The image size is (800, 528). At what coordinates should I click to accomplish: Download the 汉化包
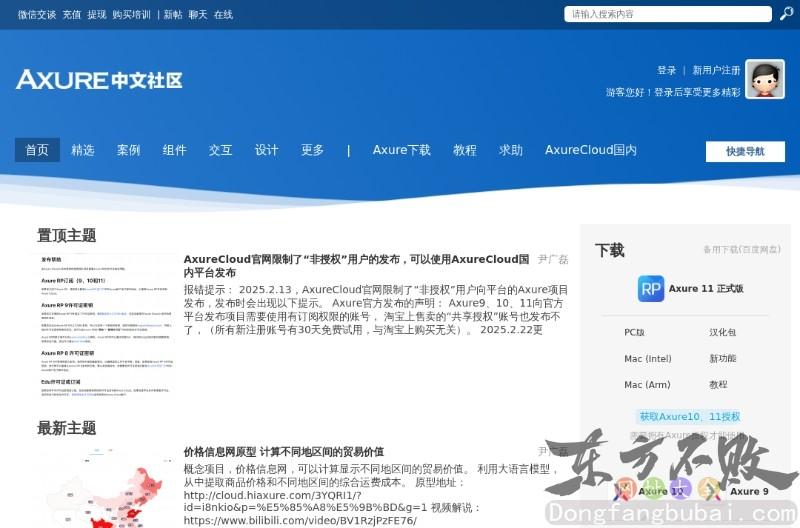pyautogui.click(x=722, y=333)
